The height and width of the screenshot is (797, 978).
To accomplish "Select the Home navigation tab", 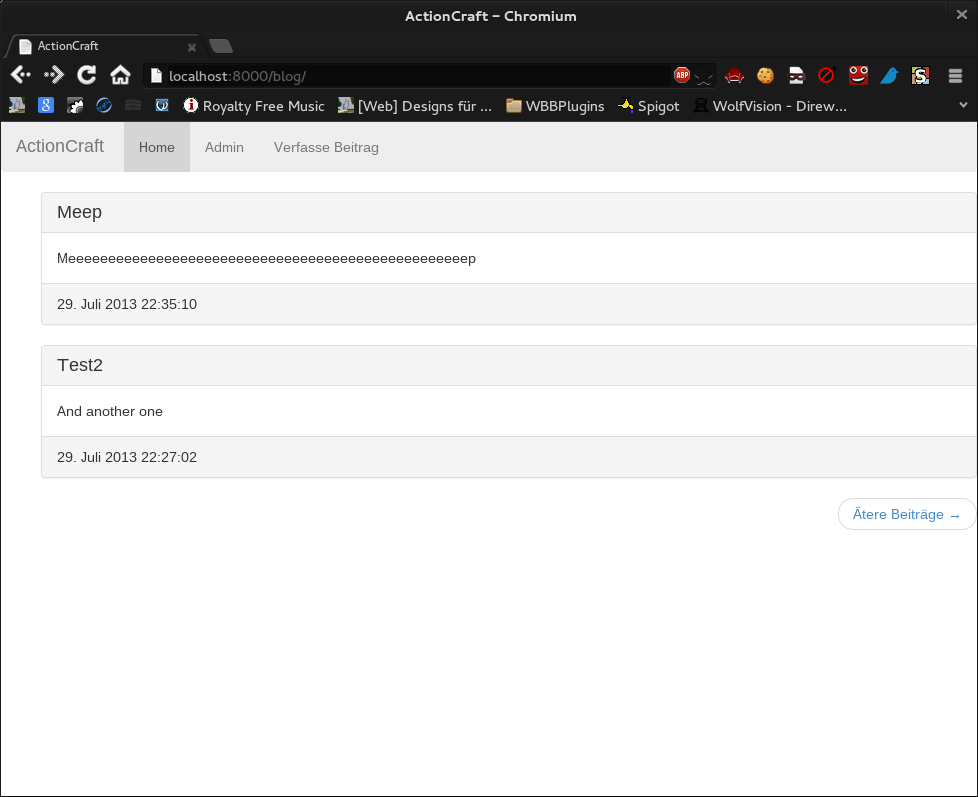I will click(x=157, y=147).
